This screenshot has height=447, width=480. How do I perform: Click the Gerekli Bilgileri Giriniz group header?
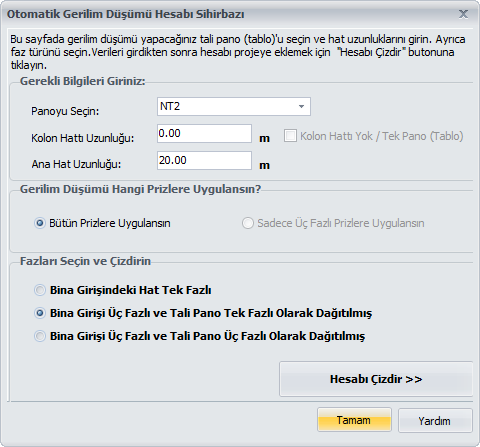click(83, 81)
